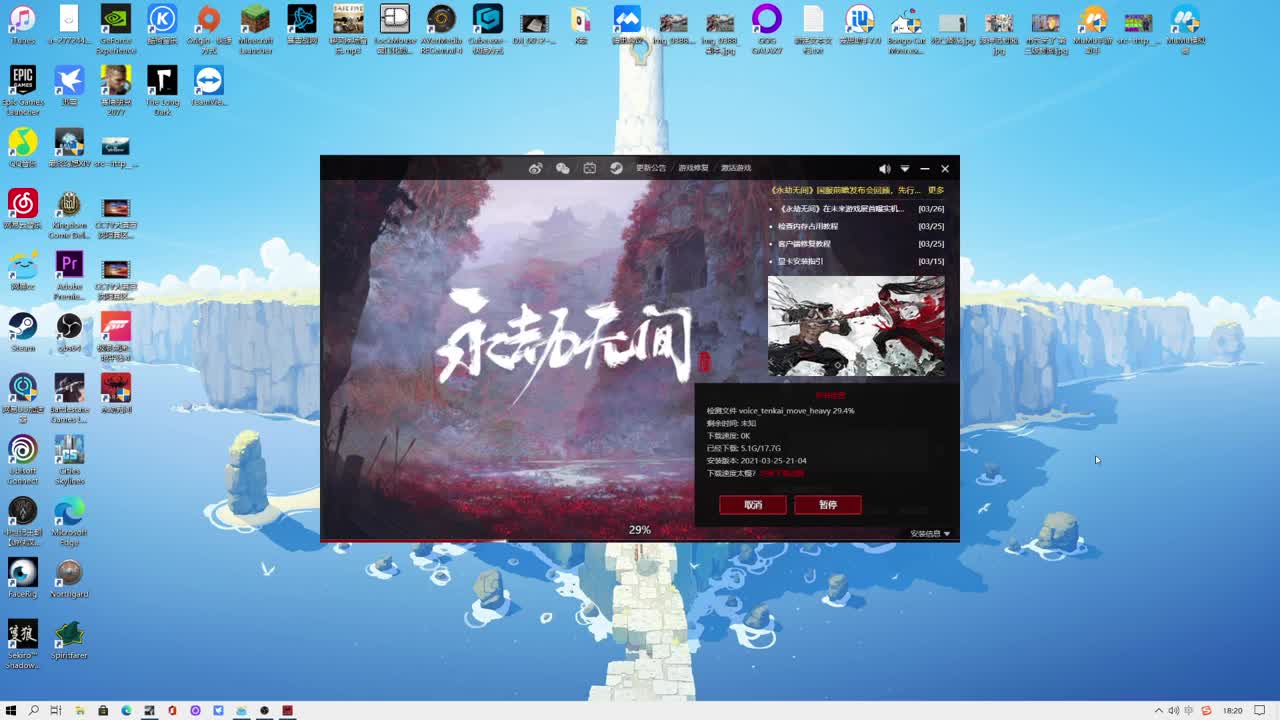
Task: Open iTunes desktop shortcut
Action: [x=22, y=26]
